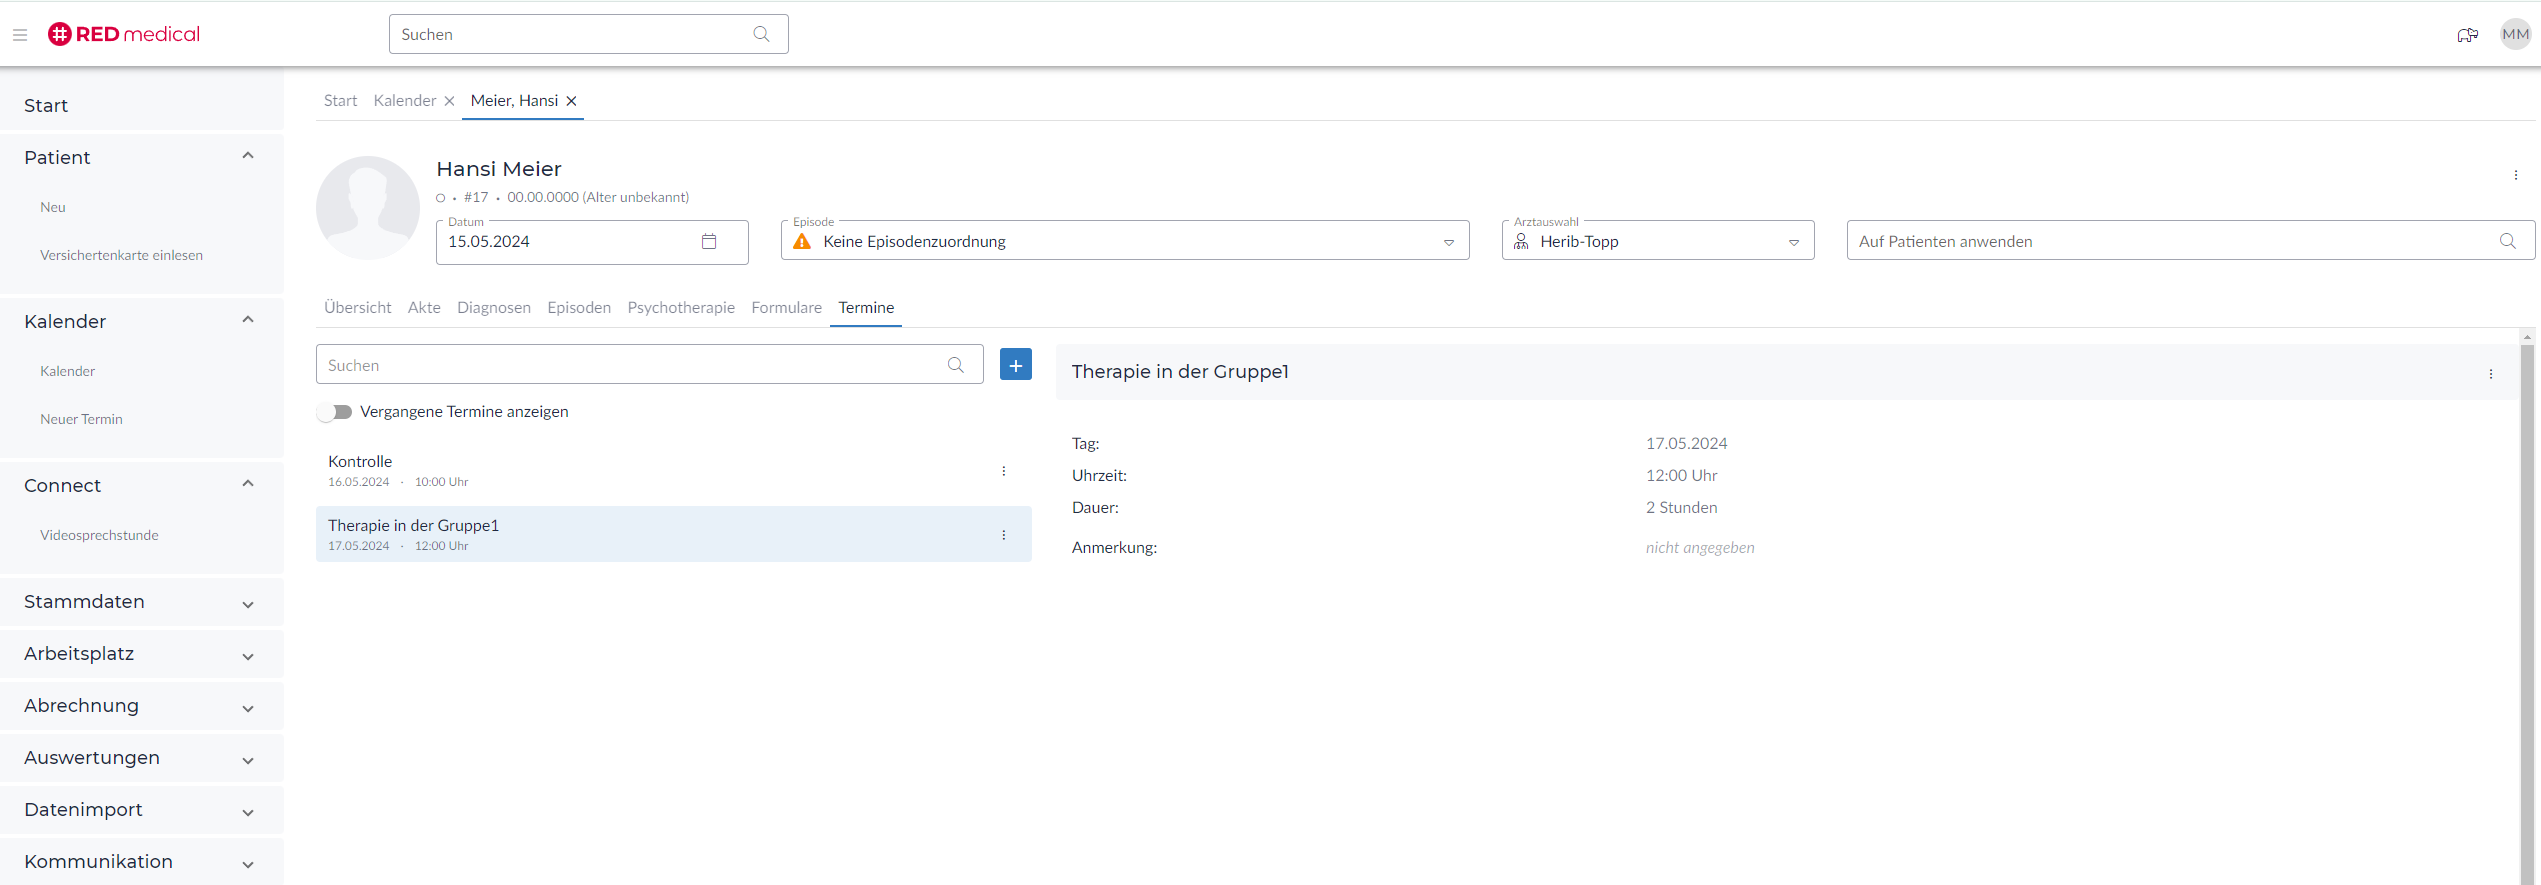
Task: Open the Episode dropdown
Action: pyautogui.click(x=1448, y=242)
